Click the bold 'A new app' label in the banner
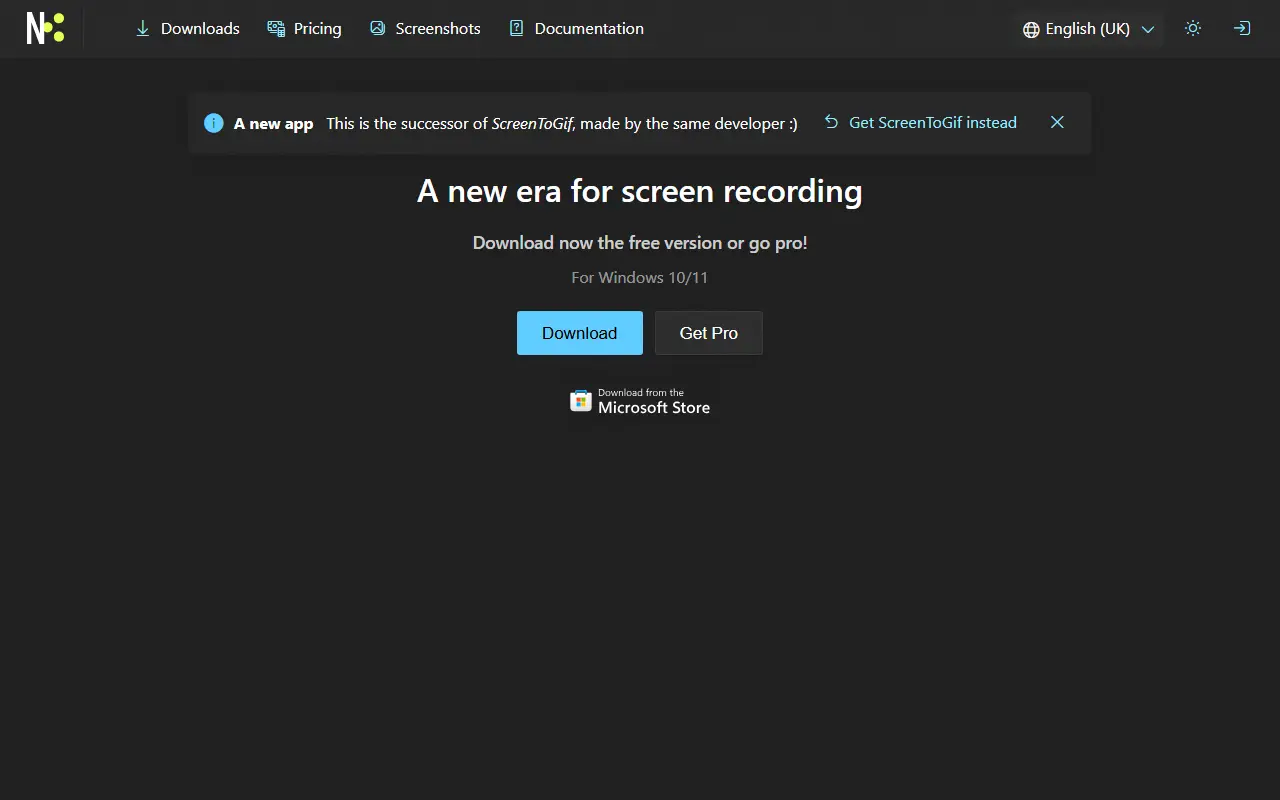1280x800 pixels. pyautogui.click(x=274, y=124)
